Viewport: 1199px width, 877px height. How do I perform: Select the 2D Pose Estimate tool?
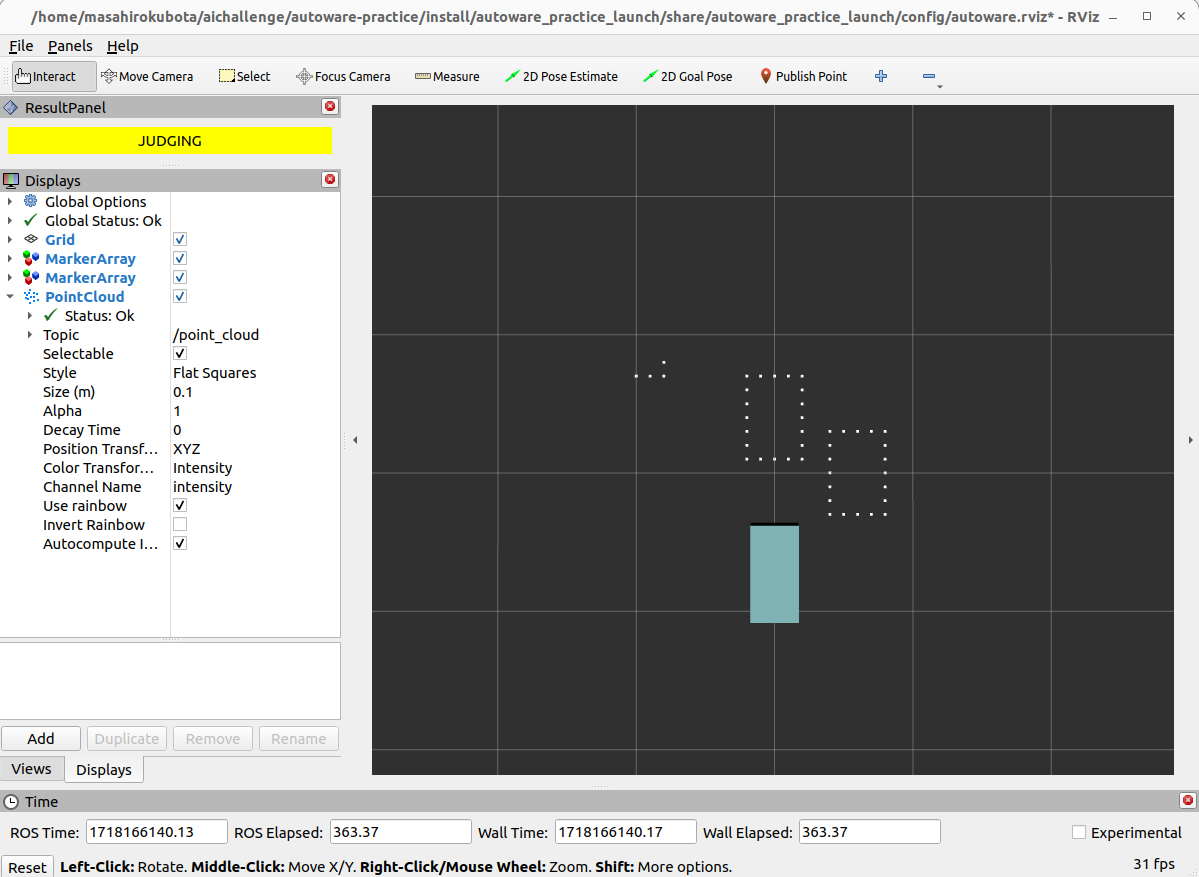click(561, 76)
